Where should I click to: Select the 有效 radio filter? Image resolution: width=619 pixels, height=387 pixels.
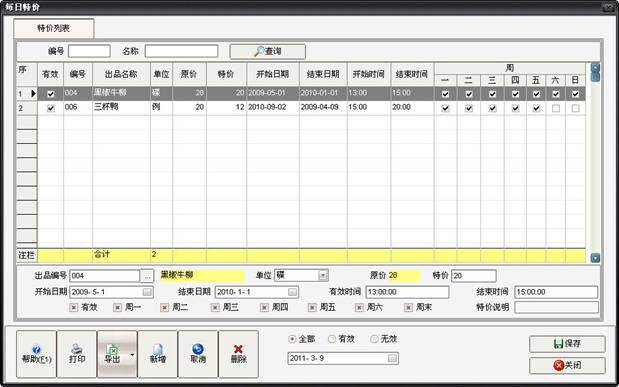[332, 339]
